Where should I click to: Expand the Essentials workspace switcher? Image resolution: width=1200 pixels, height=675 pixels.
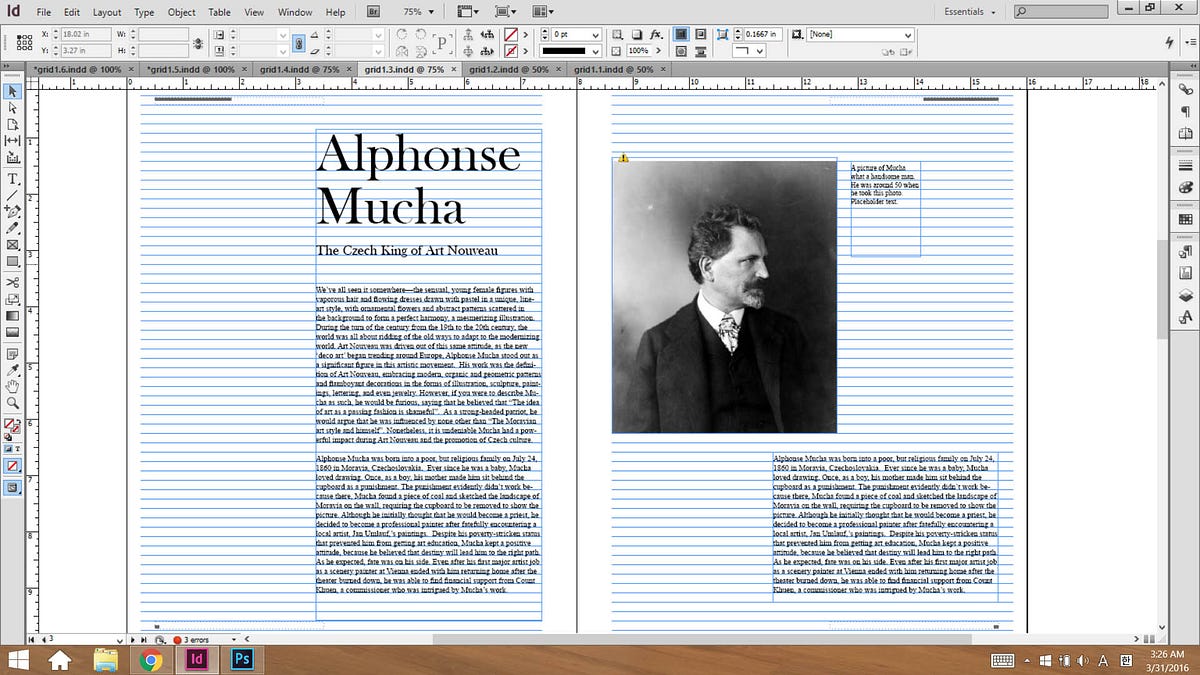pyautogui.click(x=969, y=12)
